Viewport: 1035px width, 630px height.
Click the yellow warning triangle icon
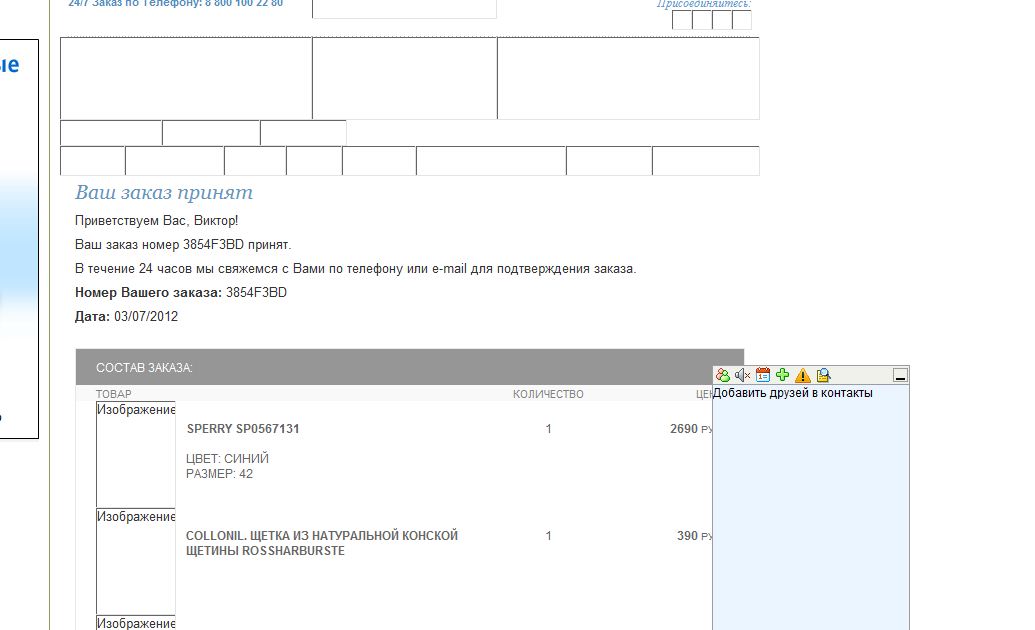(x=803, y=375)
